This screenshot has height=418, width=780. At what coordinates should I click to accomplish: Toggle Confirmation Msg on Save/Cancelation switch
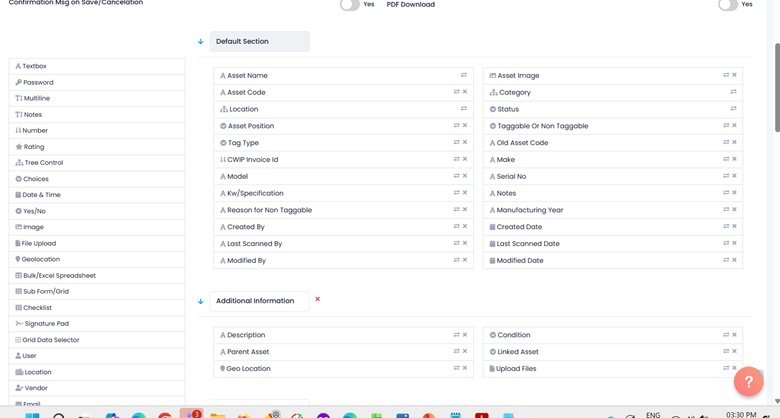pos(349,5)
